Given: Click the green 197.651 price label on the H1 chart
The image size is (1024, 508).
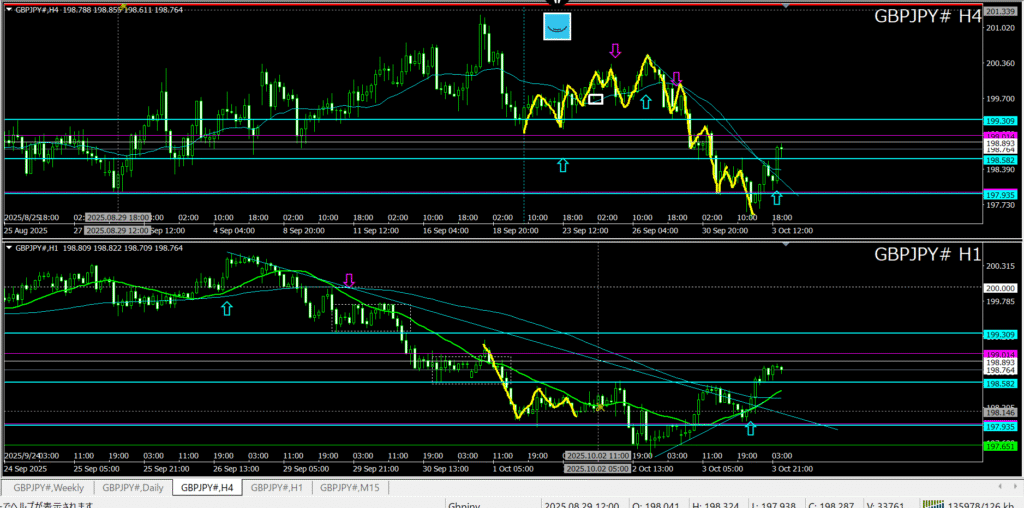Looking at the screenshot, I should pos(1000,447).
